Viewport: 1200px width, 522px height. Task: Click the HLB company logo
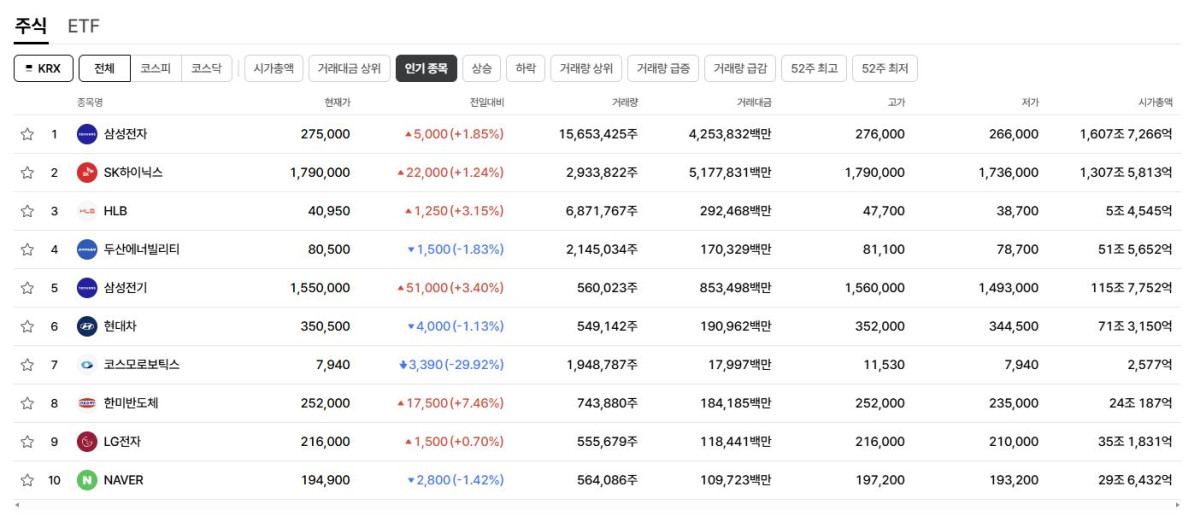[87, 211]
